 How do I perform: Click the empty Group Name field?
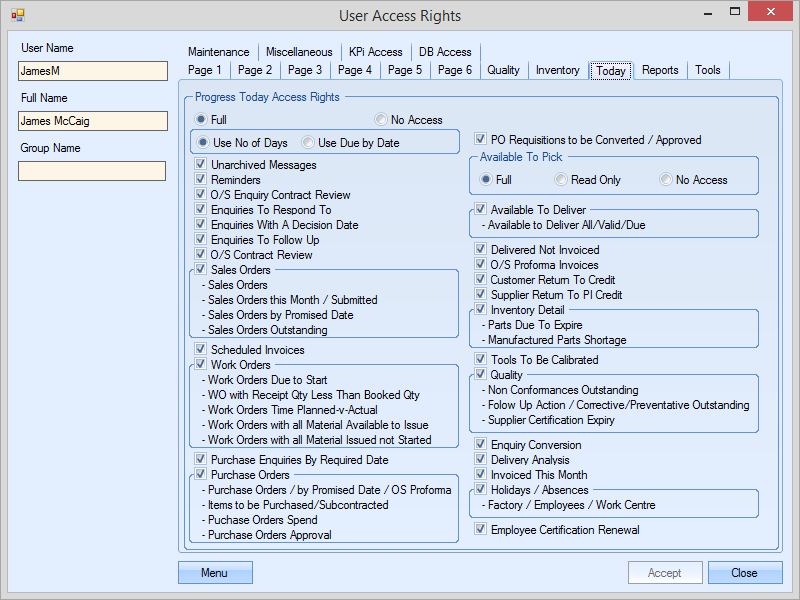click(93, 171)
